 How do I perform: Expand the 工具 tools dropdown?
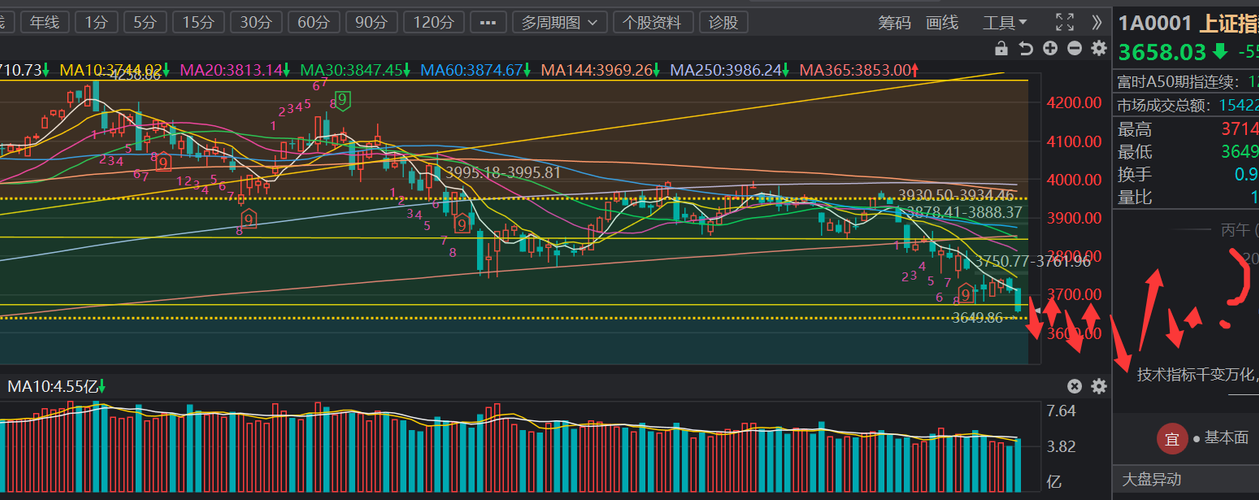[1005, 22]
